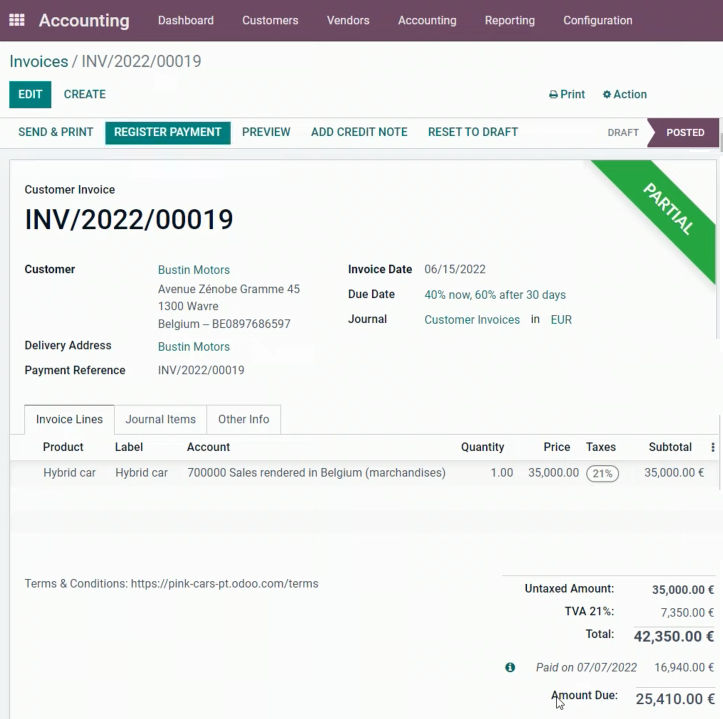Image resolution: width=723 pixels, height=719 pixels.
Task: Open the Dashboard menu
Action: [186, 20]
